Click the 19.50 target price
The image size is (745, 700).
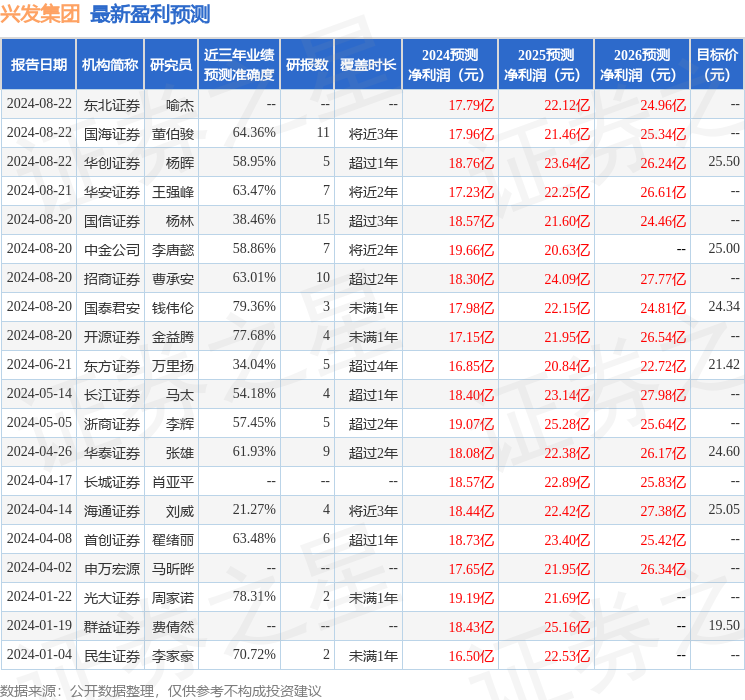(724, 625)
